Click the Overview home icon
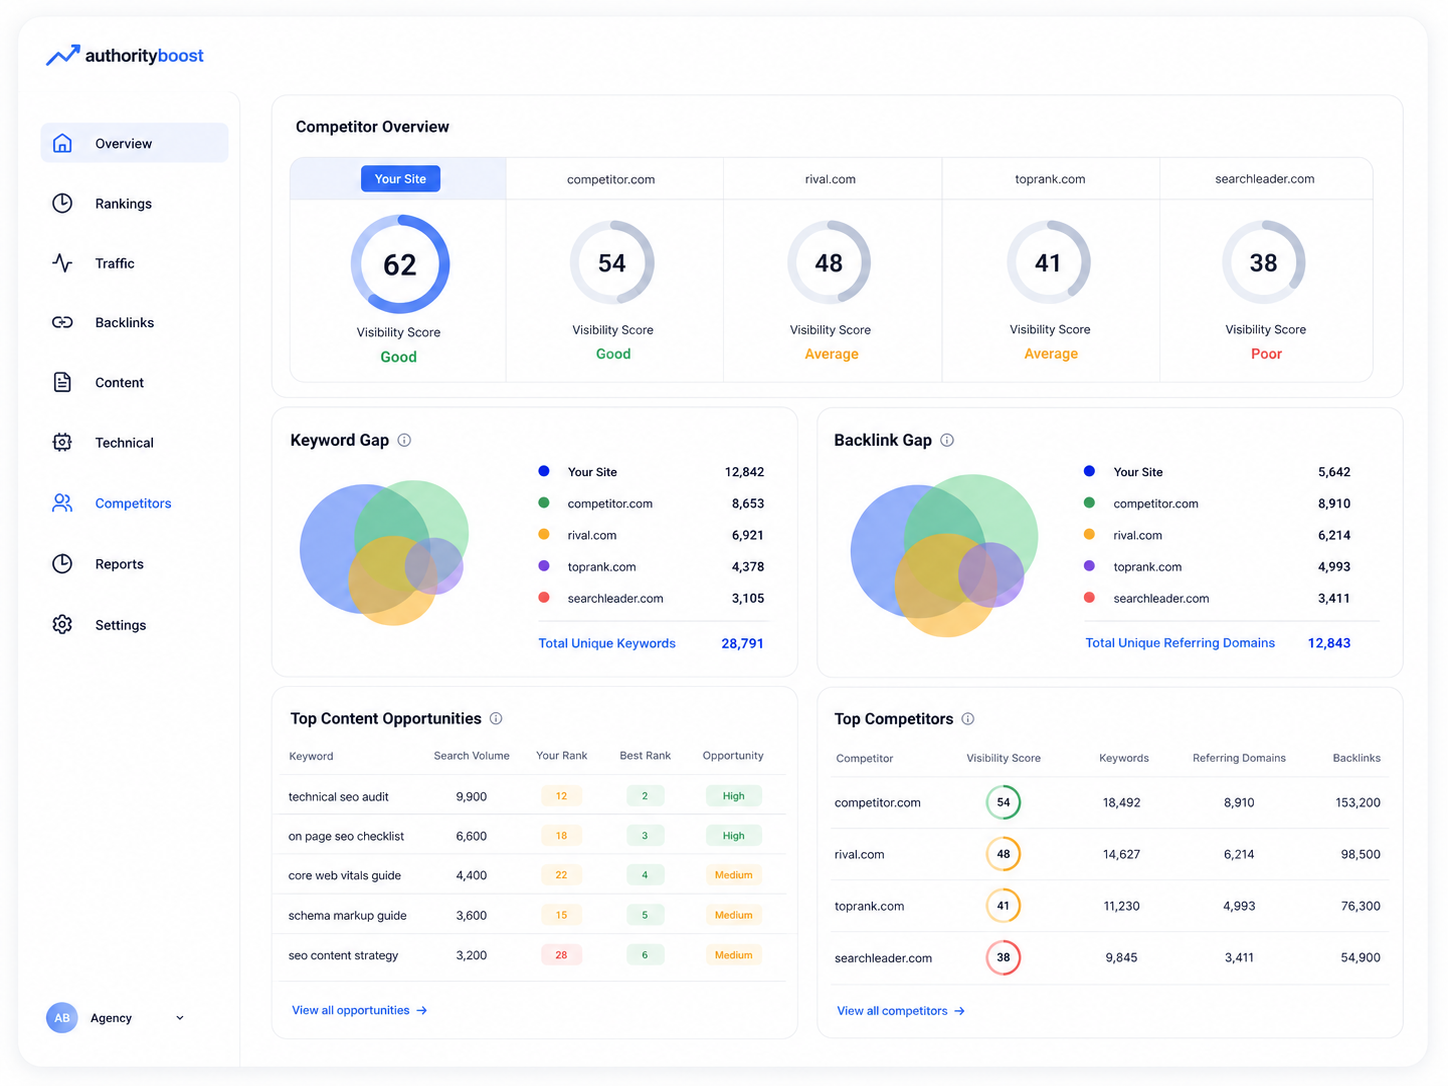The width and height of the screenshot is (1448, 1086). [x=62, y=143]
